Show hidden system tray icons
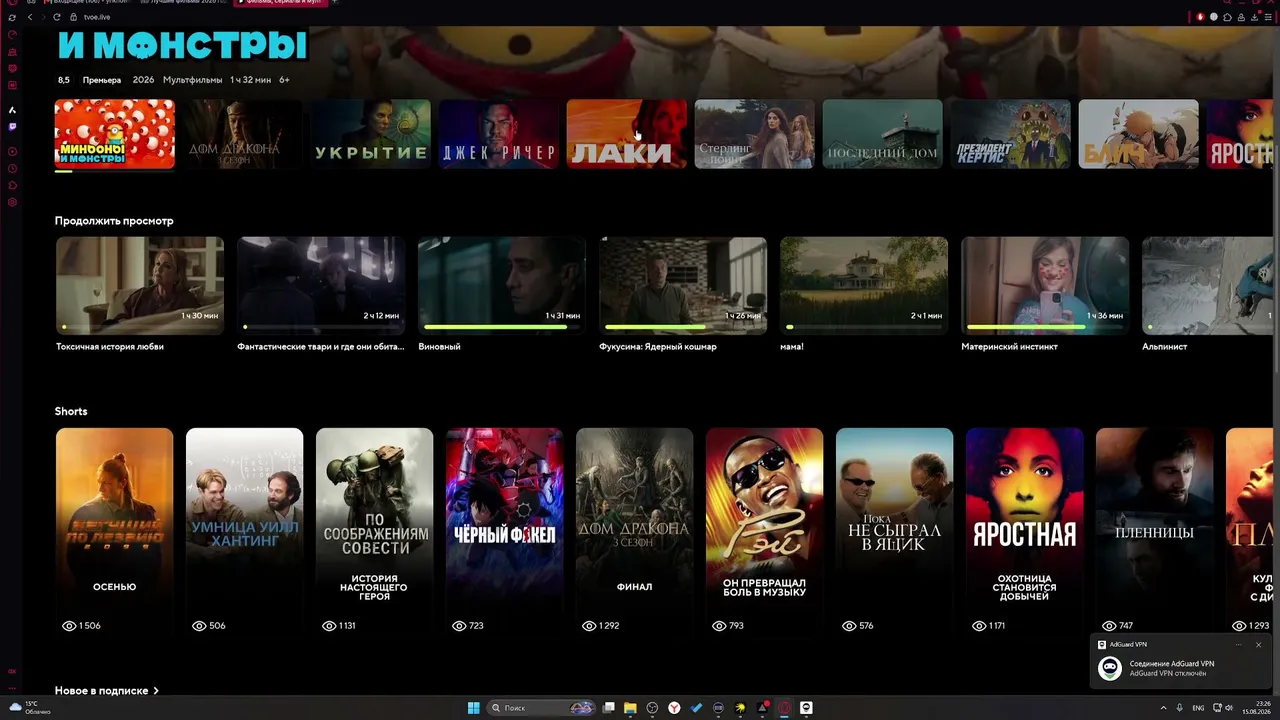 [1163, 708]
